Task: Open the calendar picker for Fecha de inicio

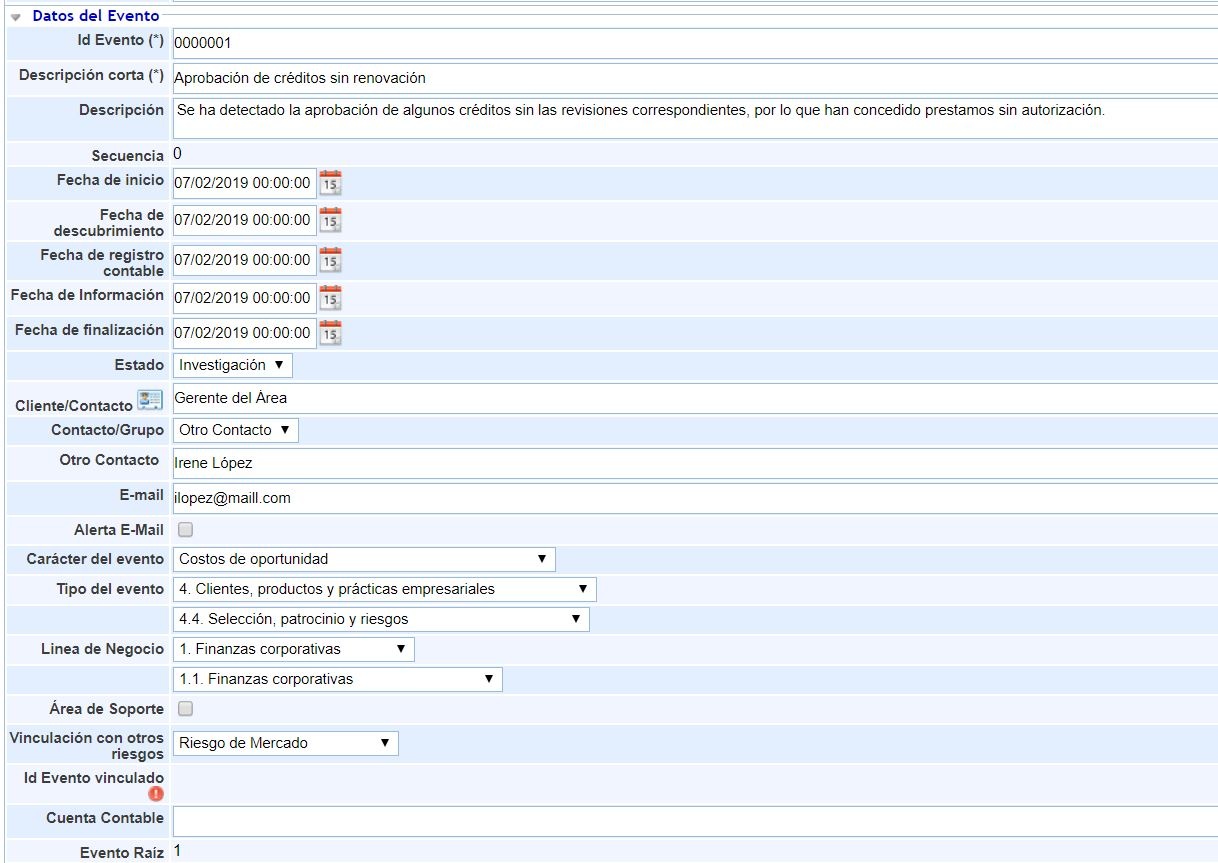Action: 331,183
